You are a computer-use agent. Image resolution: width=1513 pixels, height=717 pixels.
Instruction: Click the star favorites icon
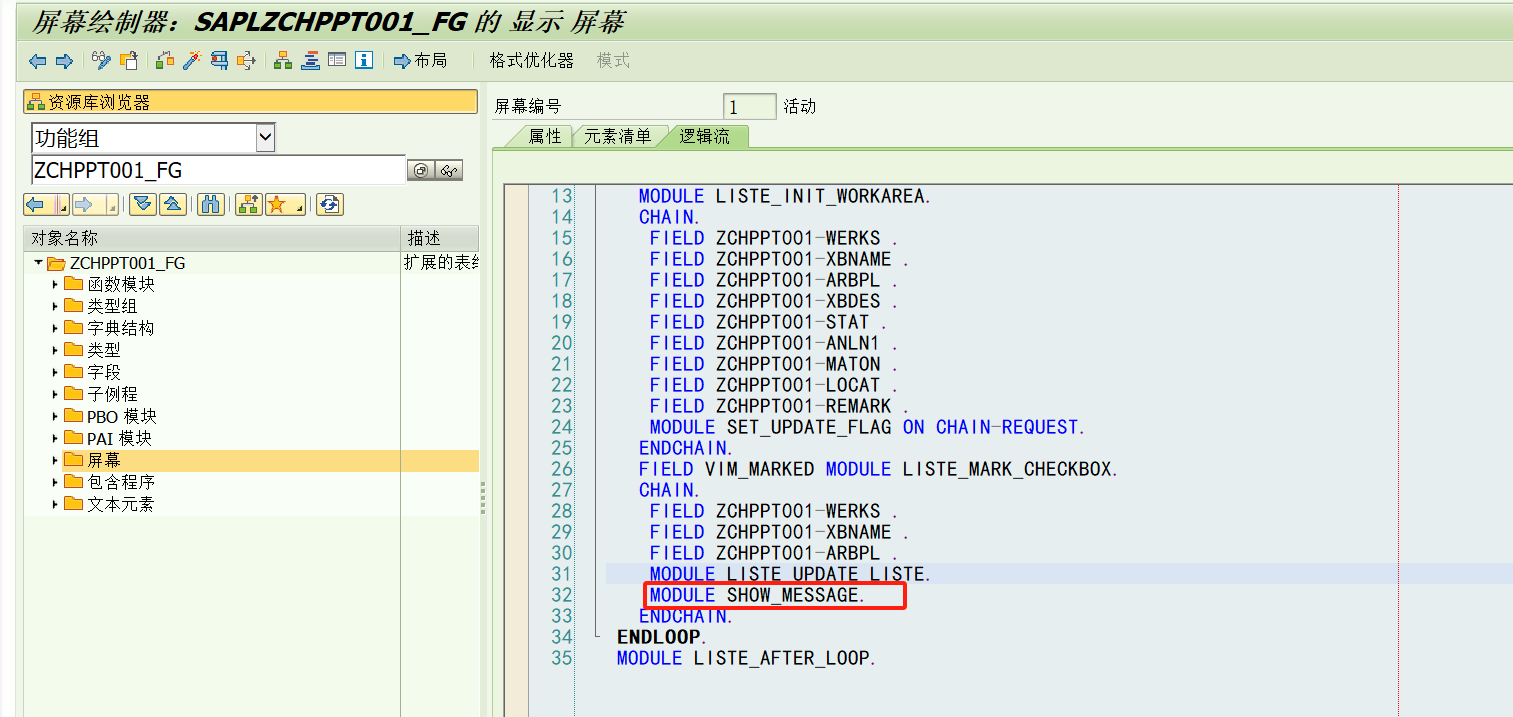tap(277, 205)
